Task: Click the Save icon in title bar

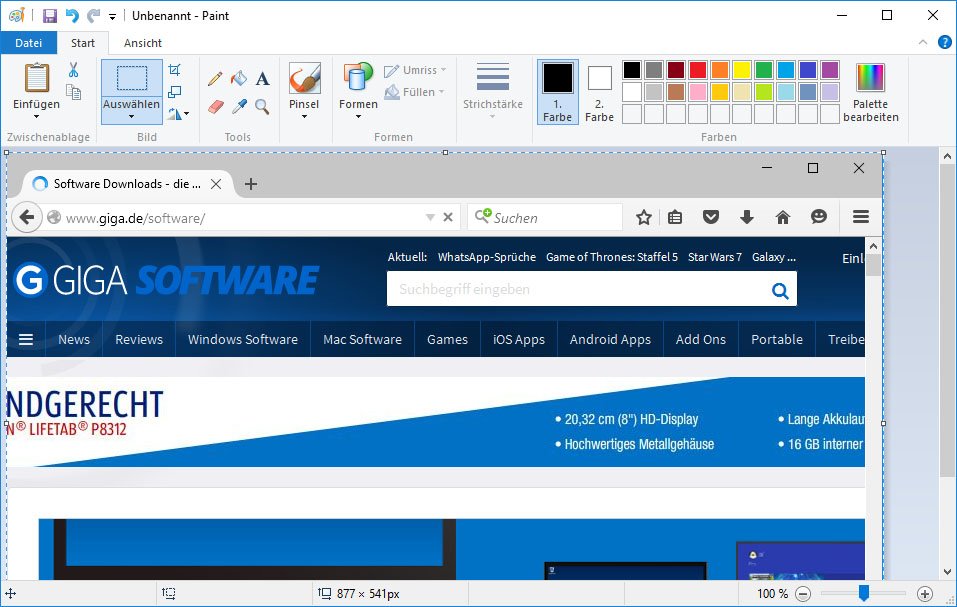Action: tap(49, 15)
